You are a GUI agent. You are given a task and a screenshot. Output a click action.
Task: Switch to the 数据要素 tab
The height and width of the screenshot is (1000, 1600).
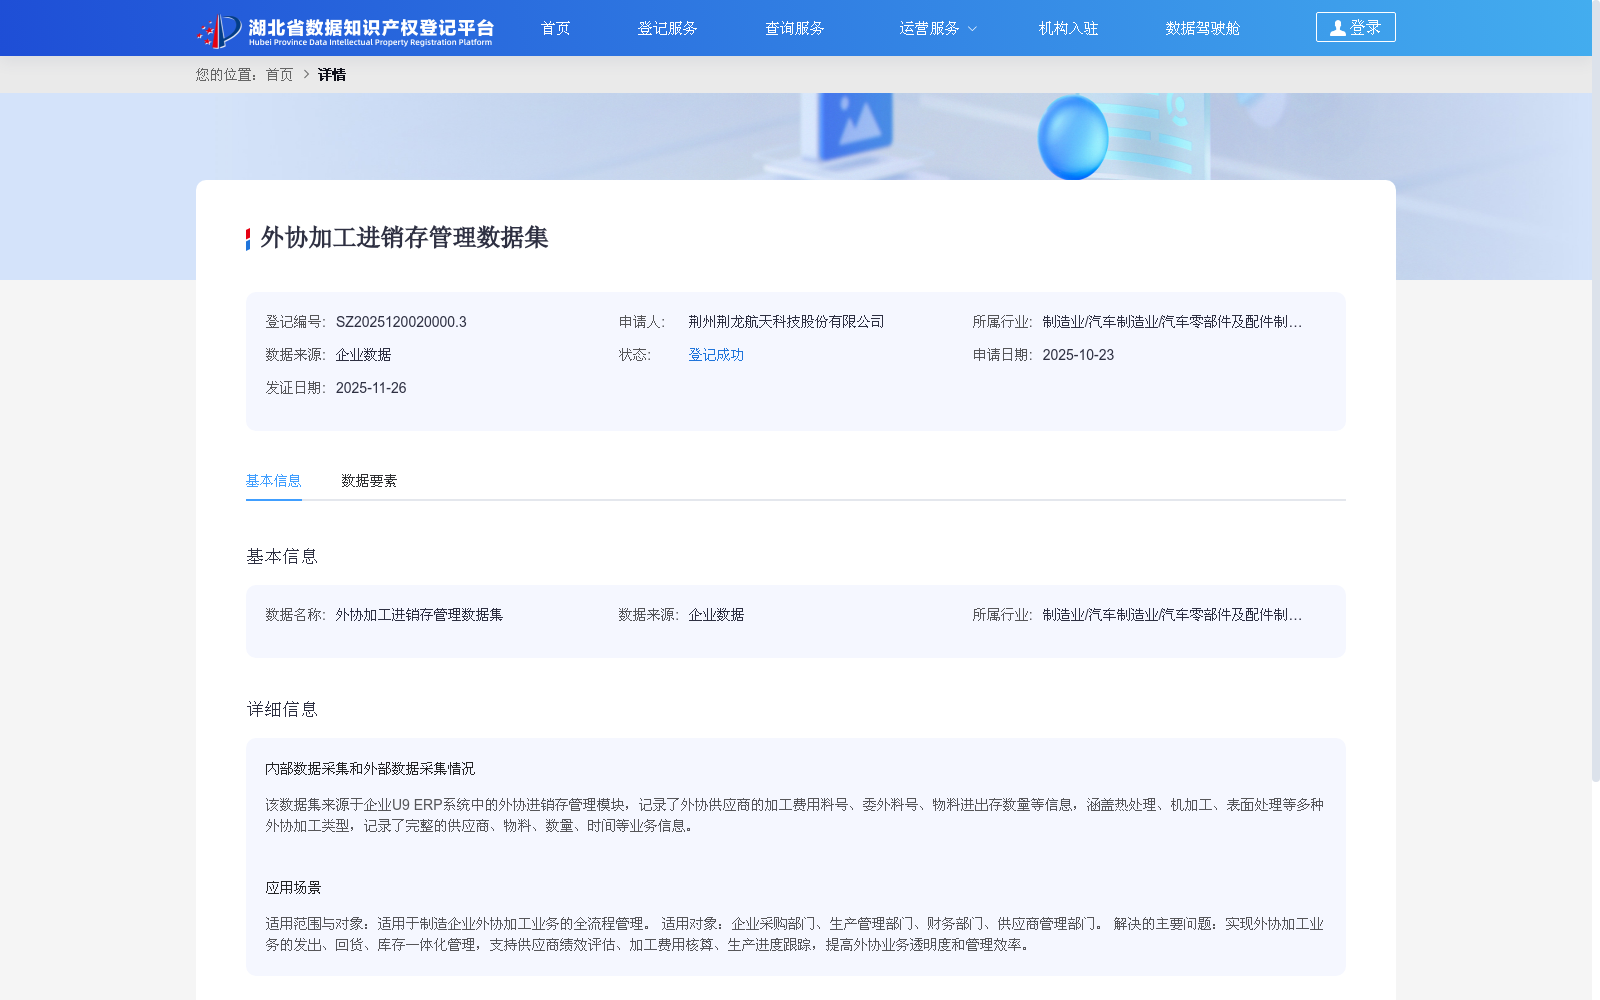[x=367, y=481]
